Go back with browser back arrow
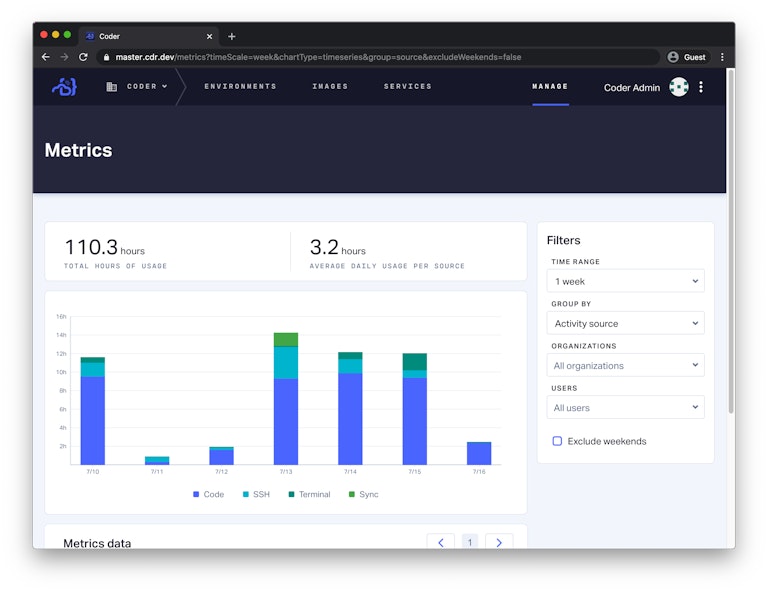Viewport: 768px width, 592px height. tap(46, 57)
